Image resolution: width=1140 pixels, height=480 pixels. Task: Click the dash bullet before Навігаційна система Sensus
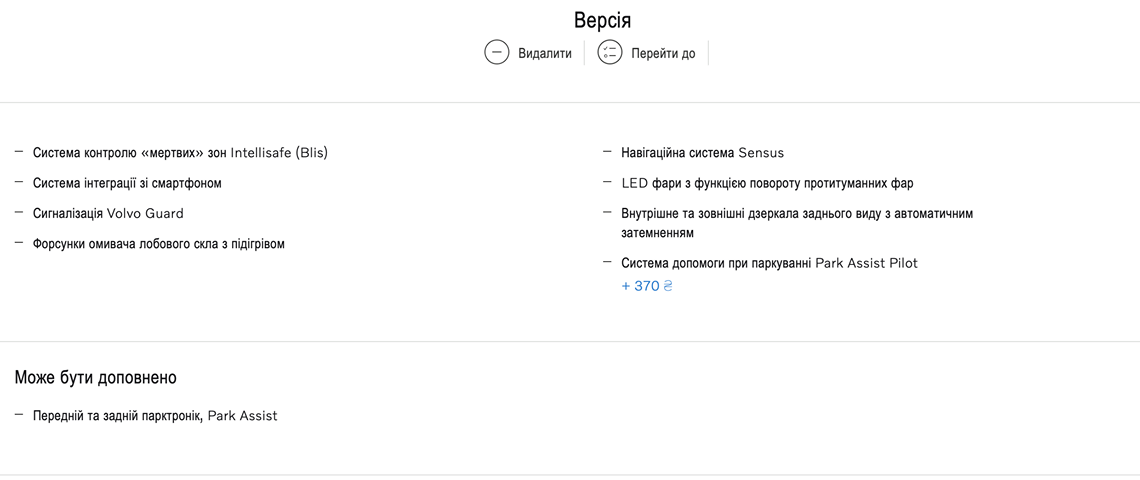(607, 152)
